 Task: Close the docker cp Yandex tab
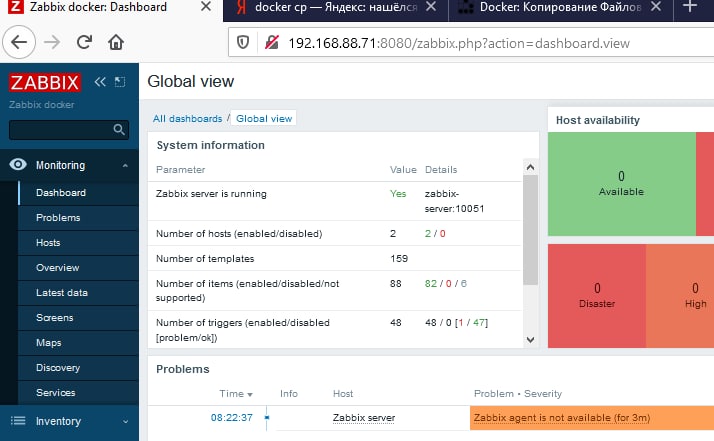(x=431, y=6)
